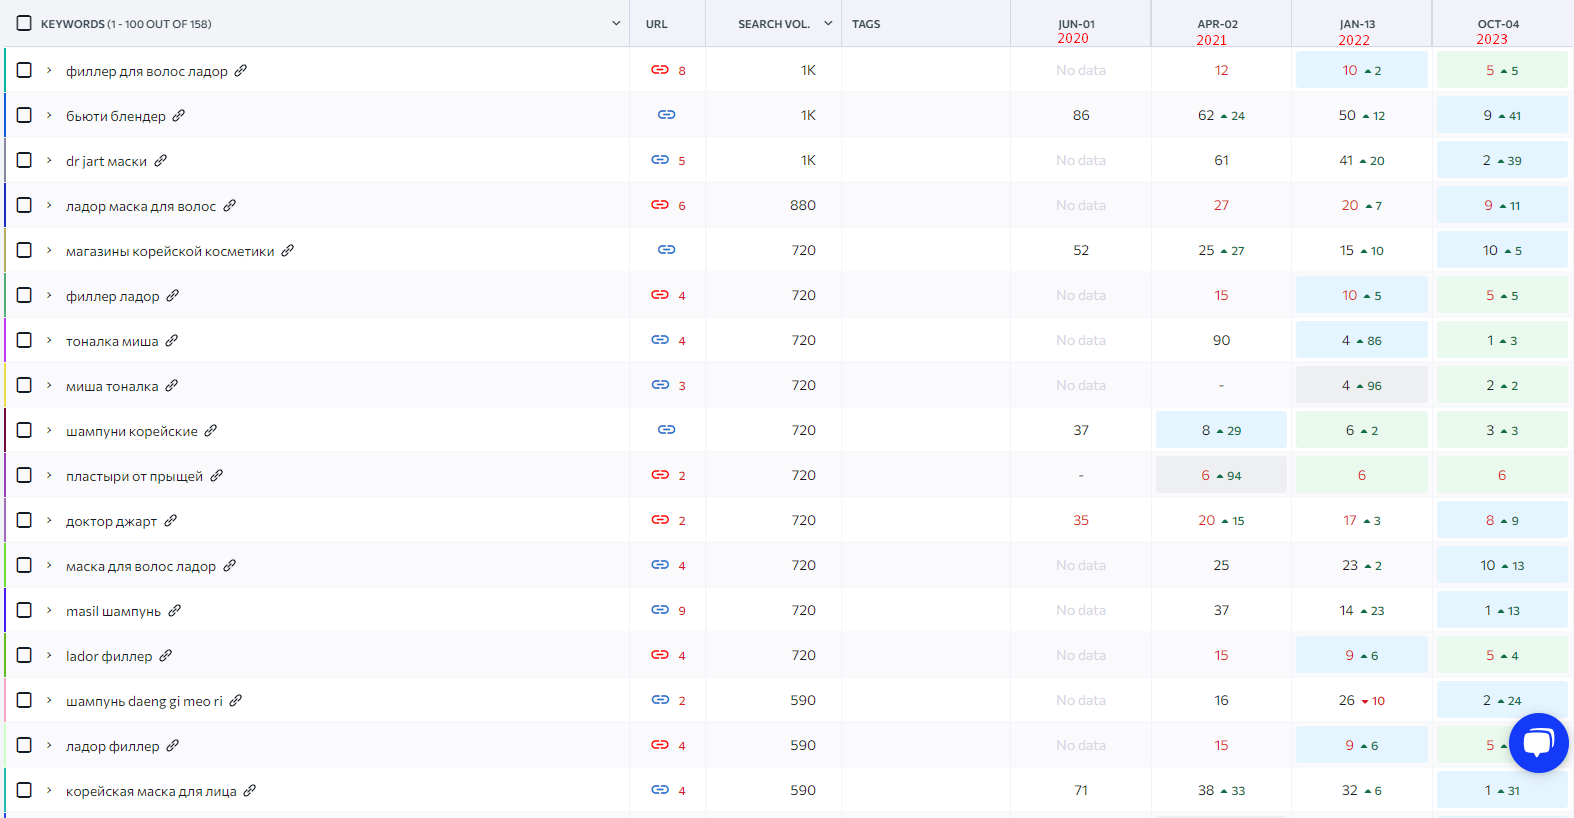
Task: Open the live chat support bubble
Action: 1538,742
